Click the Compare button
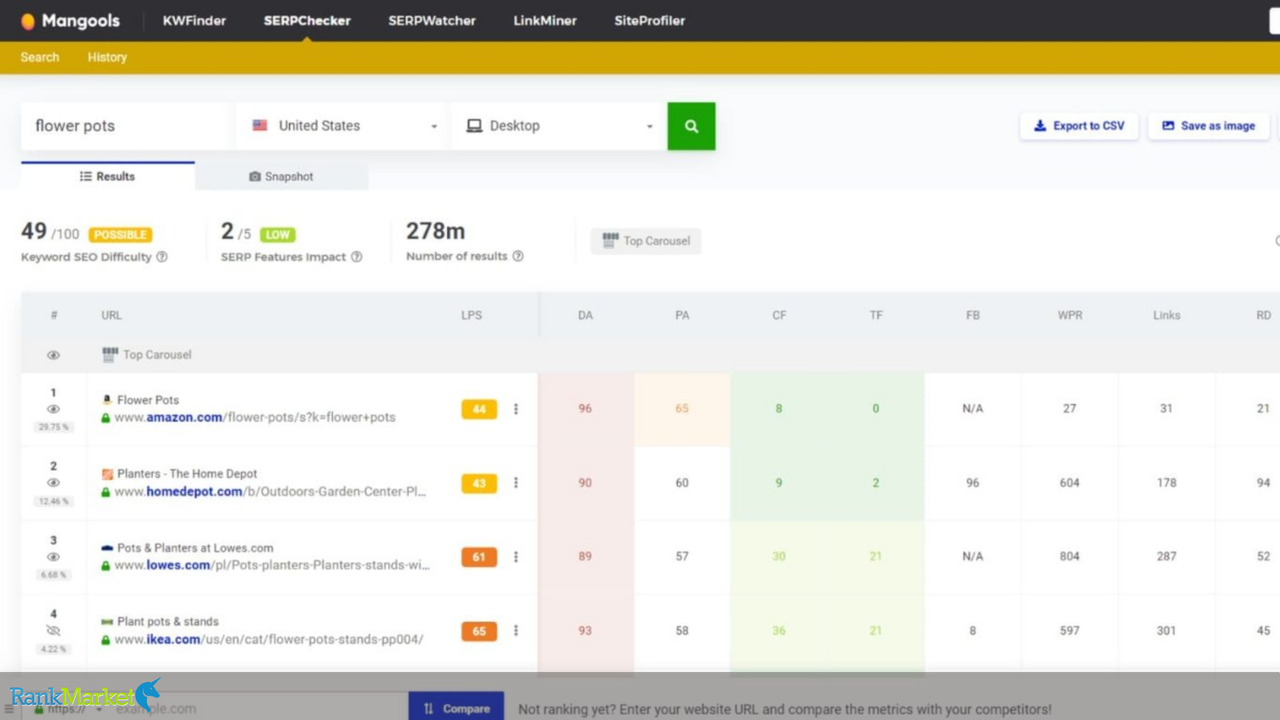This screenshot has height=720, width=1280. point(456,707)
